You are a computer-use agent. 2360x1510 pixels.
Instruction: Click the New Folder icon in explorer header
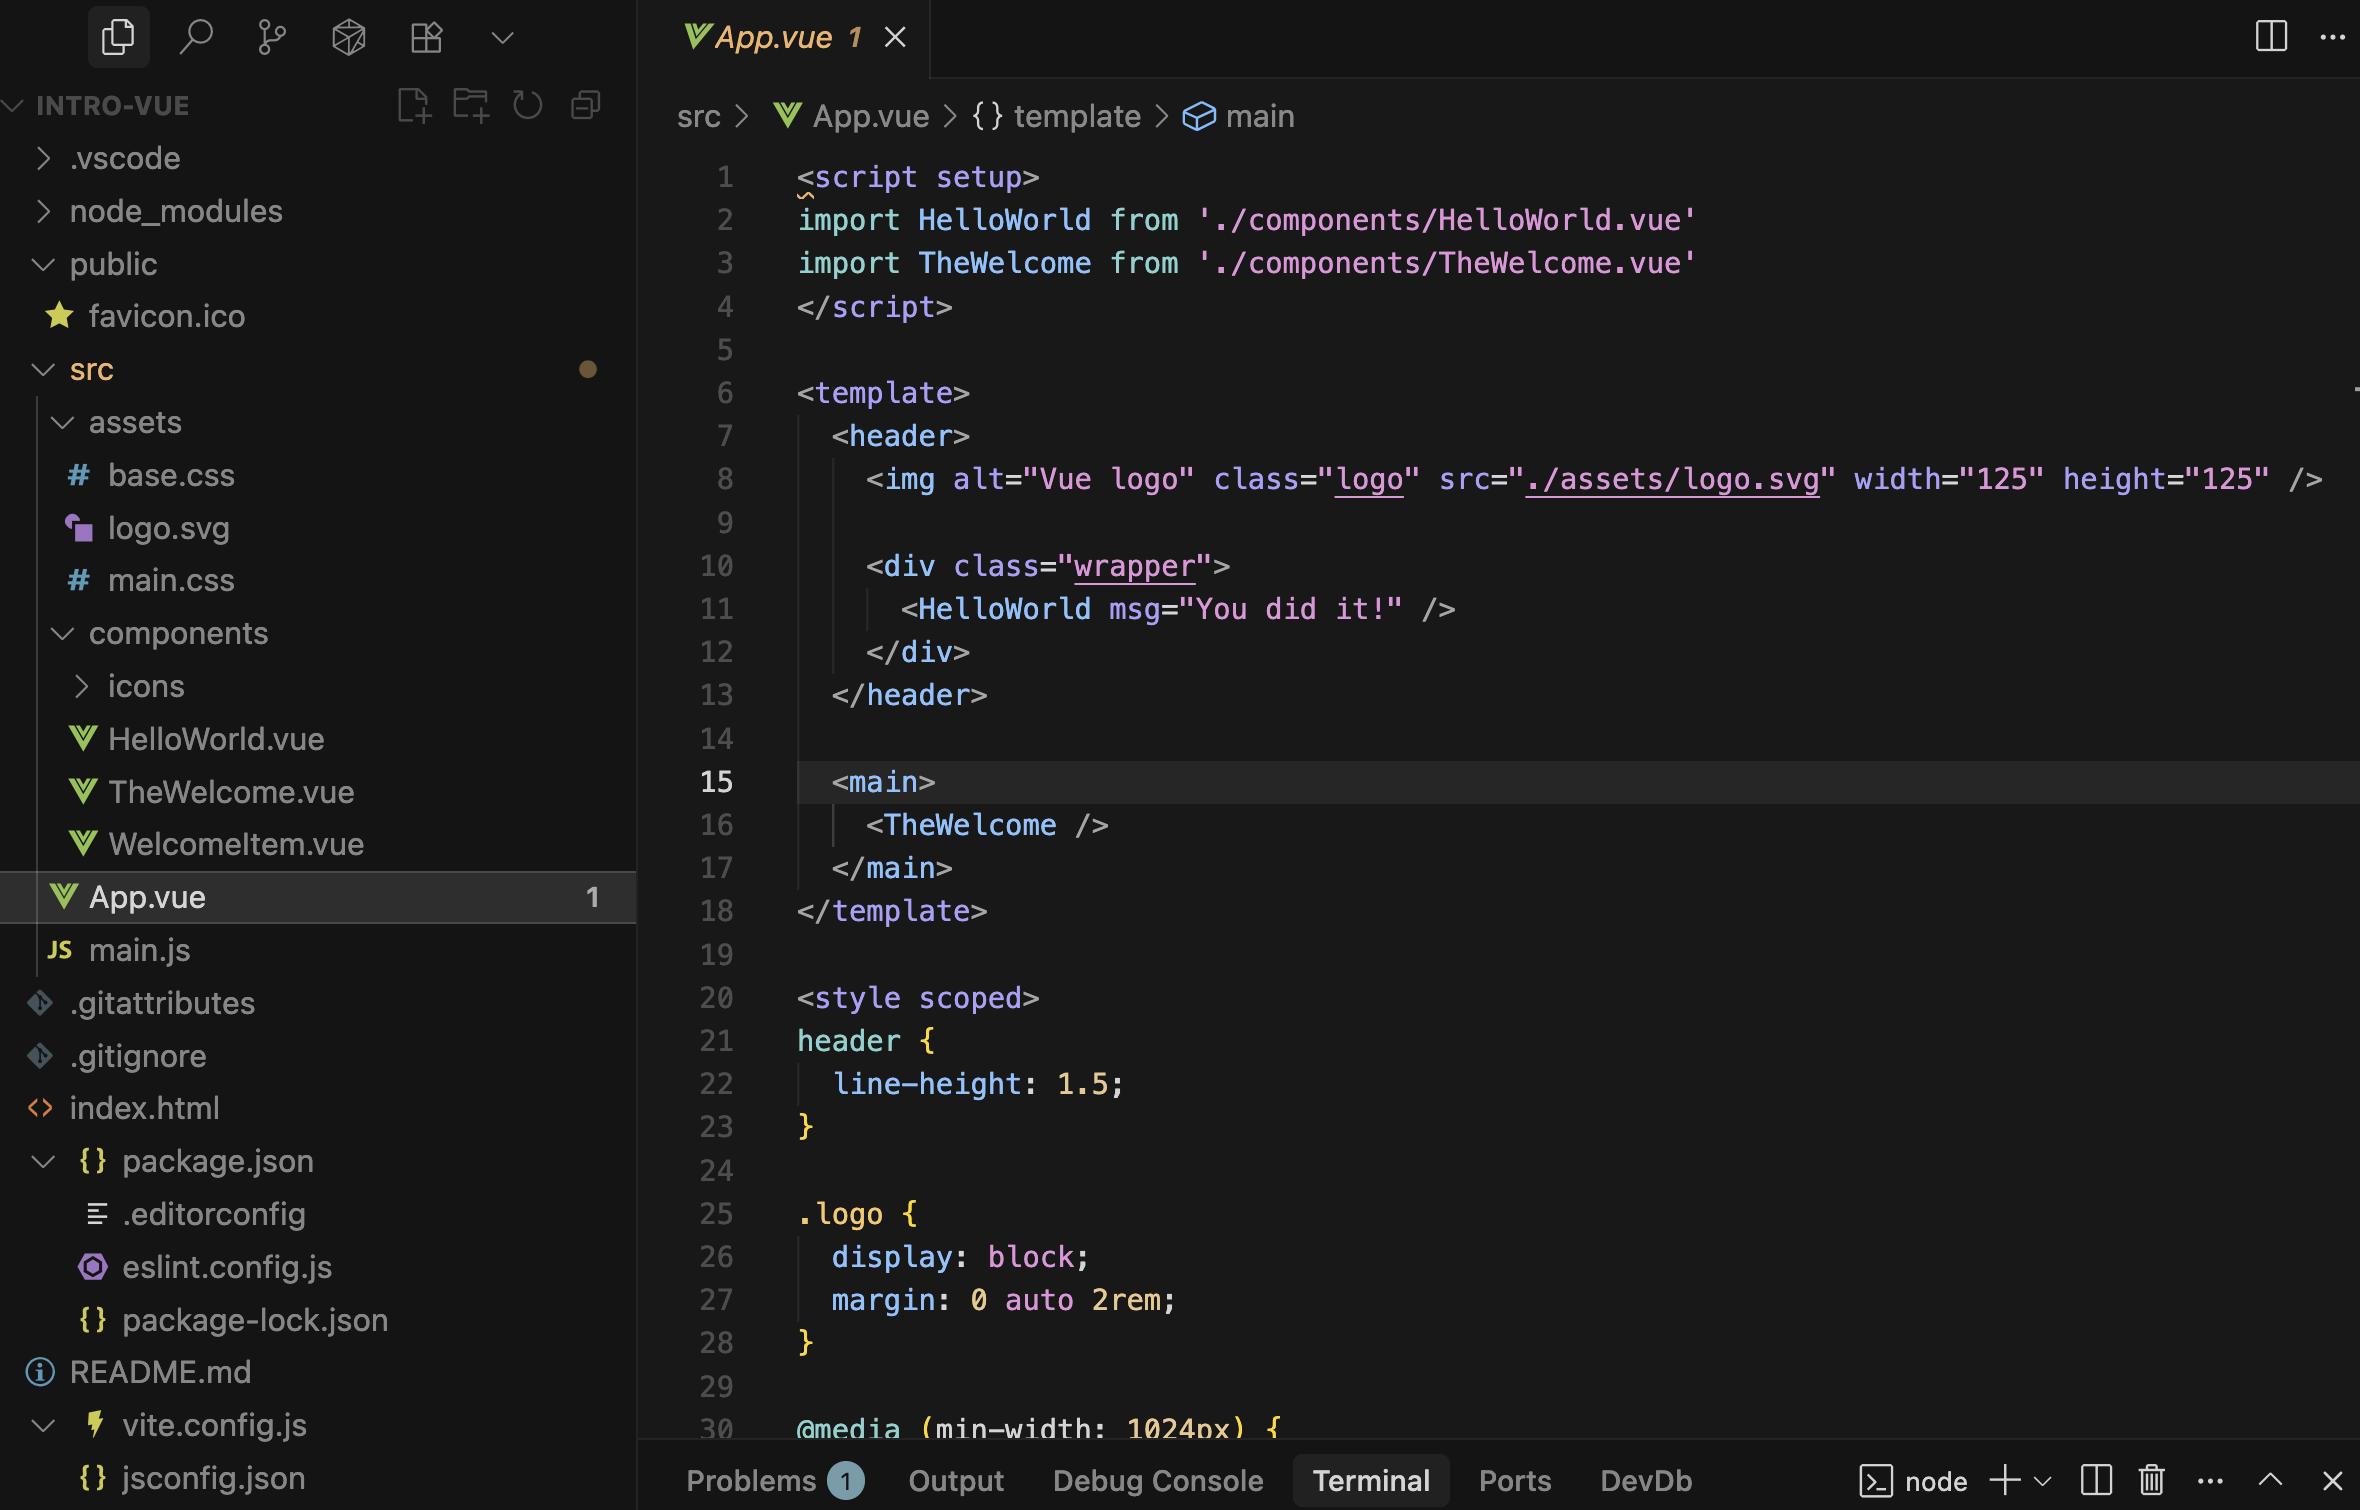[x=470, y=105]
